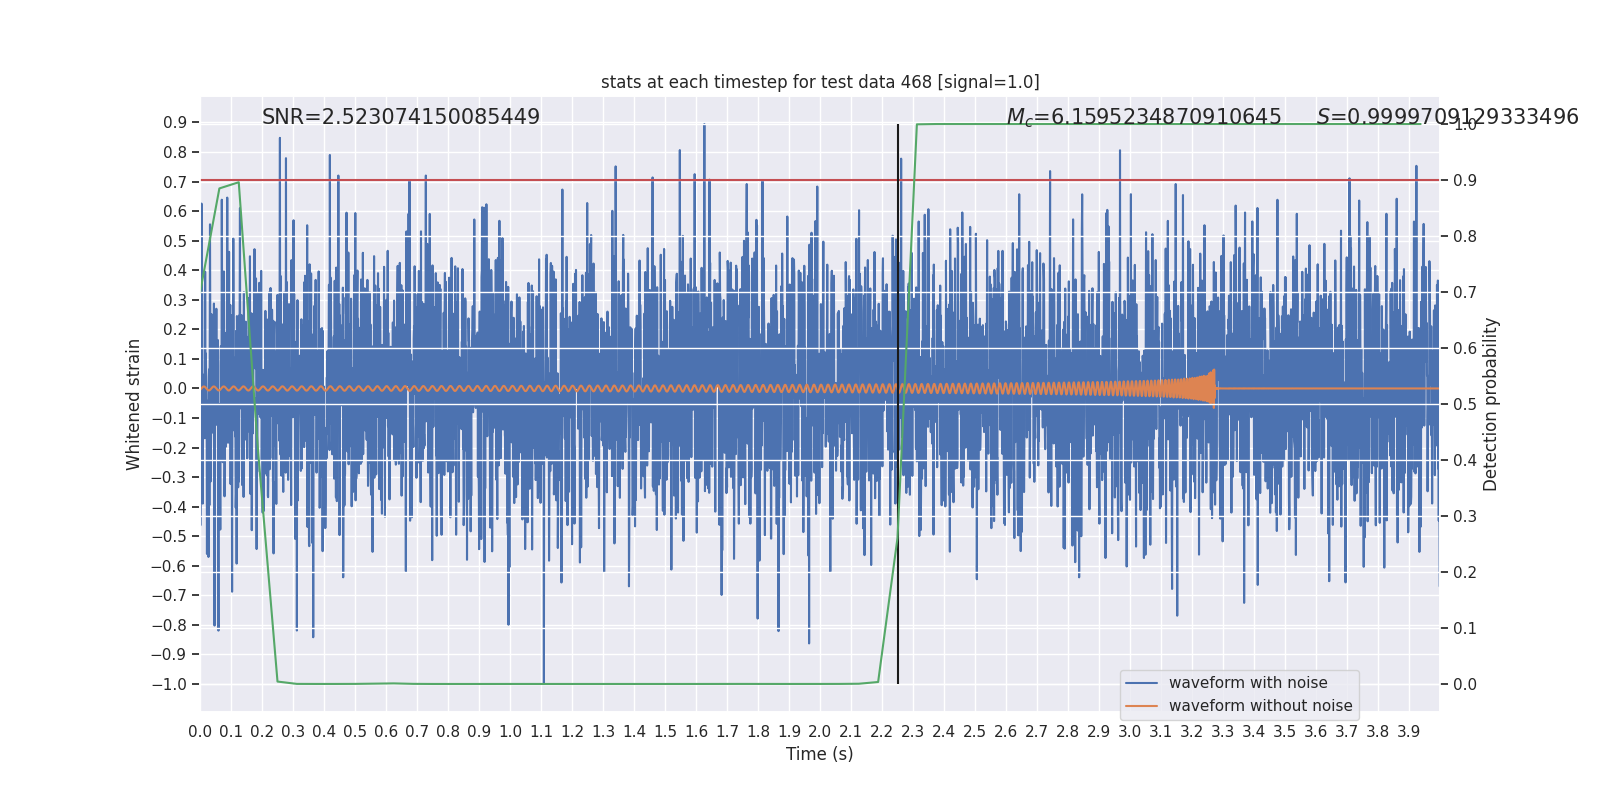Click the orange 'waveform without noise' legend line
The height and width of the screenshot is (800, 1600).
click(1141, 706)
